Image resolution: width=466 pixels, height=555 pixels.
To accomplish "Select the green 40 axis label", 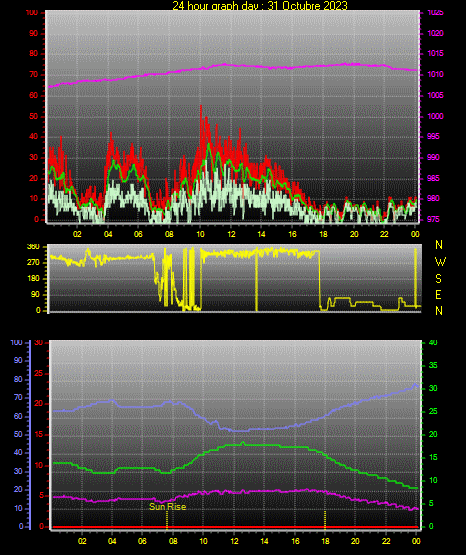I will click(433, 343).
